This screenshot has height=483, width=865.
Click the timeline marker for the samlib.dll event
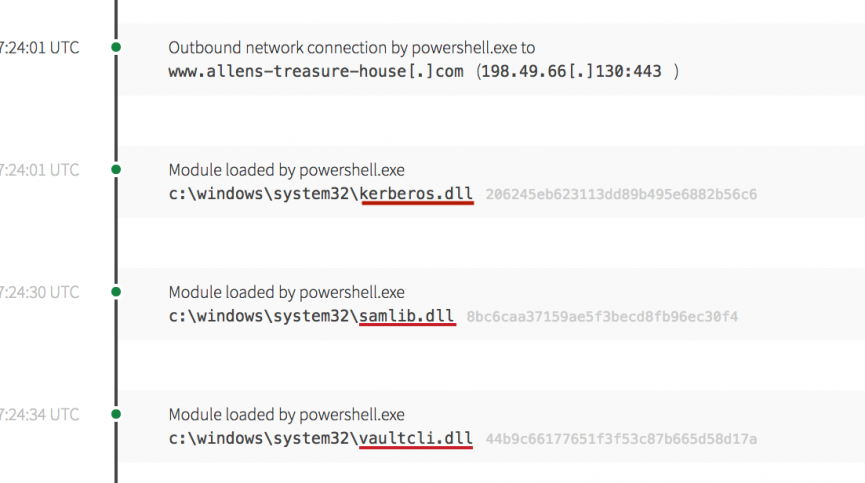point(116,292)
